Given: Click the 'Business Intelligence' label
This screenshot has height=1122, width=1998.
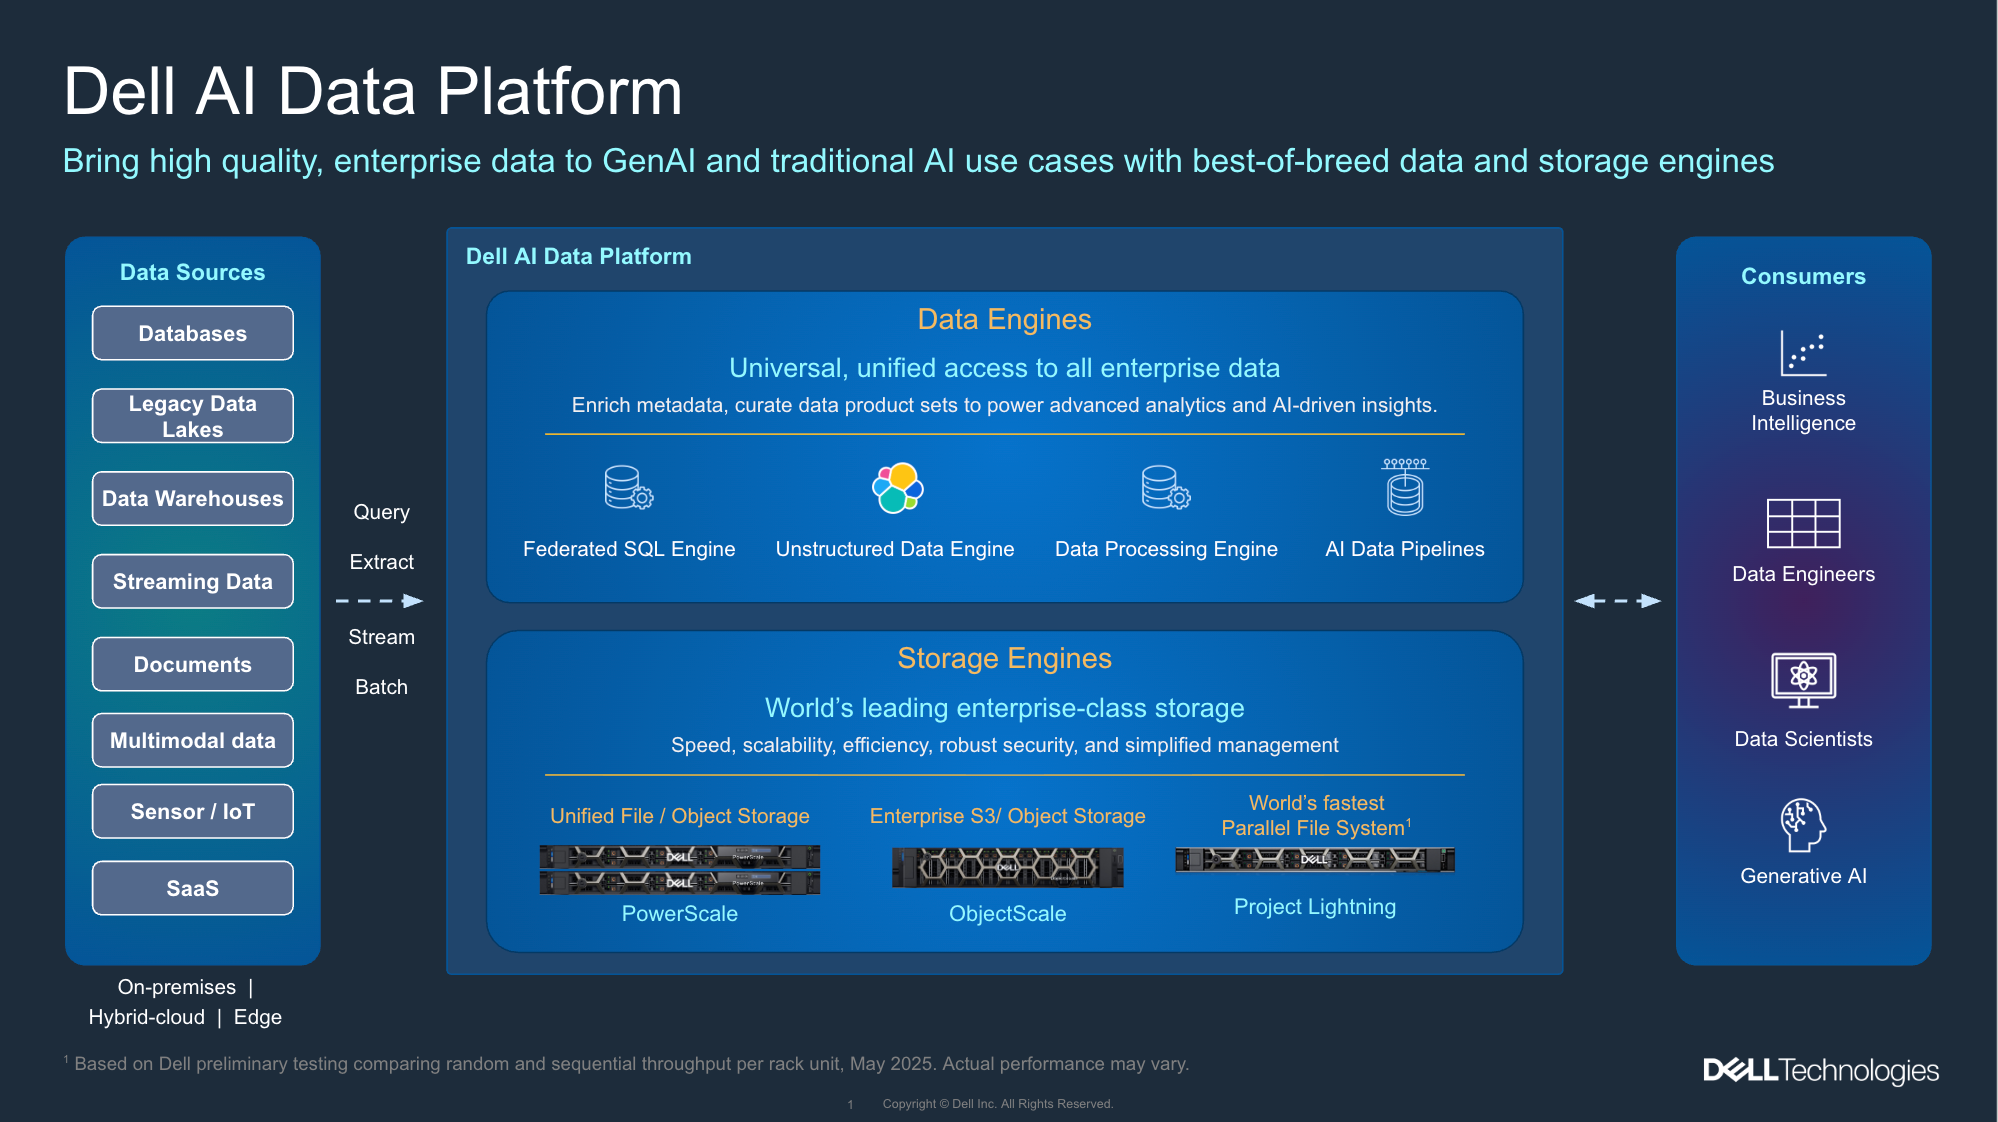Looking at the screenshot, I should (x=1803, y=410).
